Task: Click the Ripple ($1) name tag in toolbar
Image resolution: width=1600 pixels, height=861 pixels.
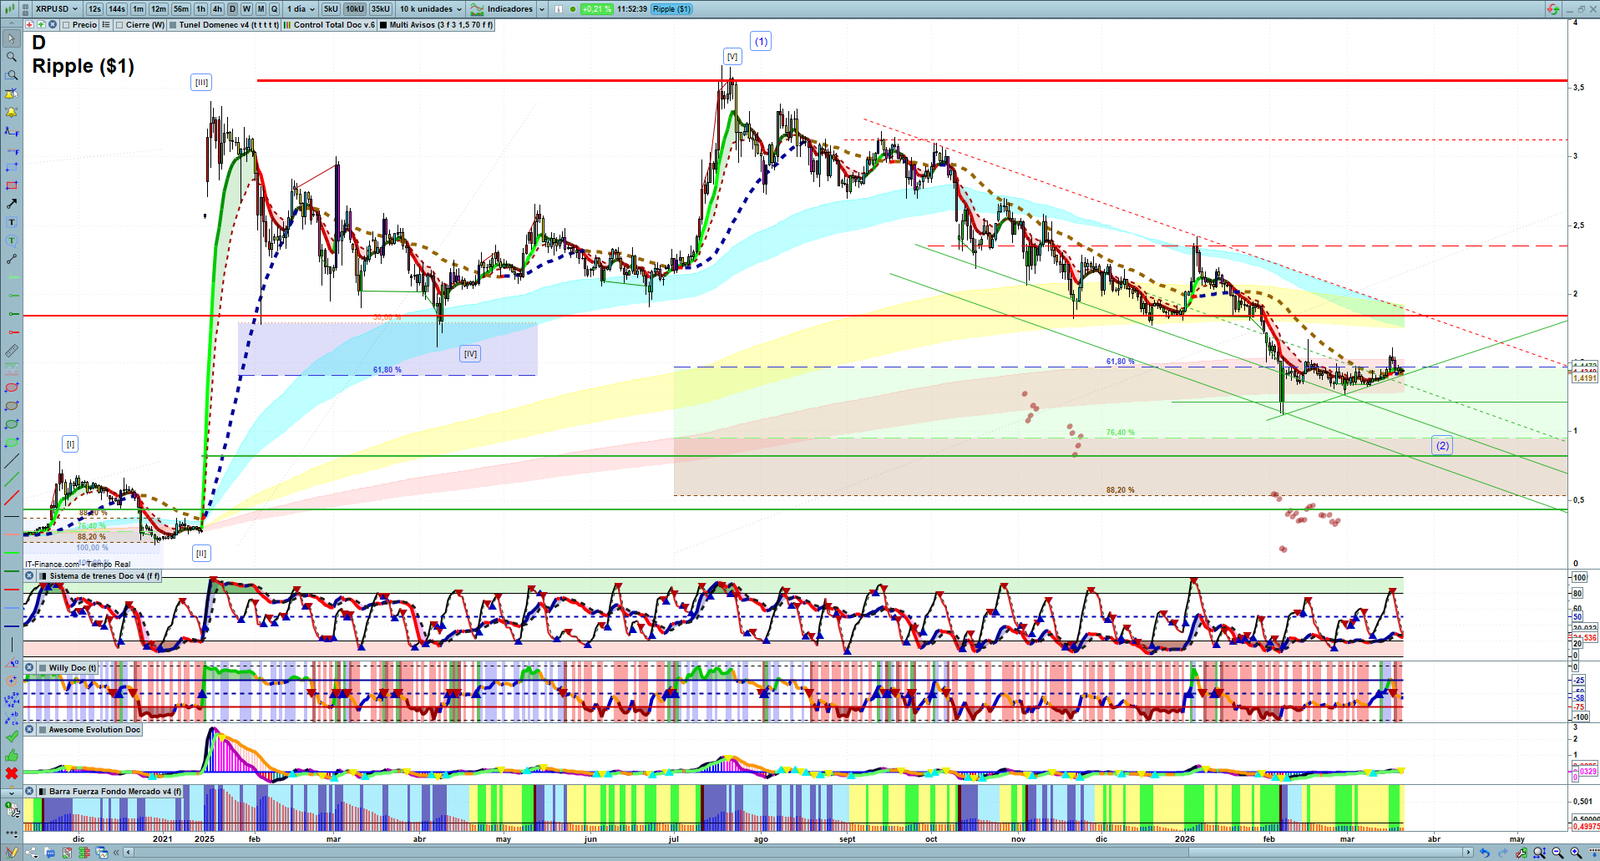Action: [x=672, y=9]
